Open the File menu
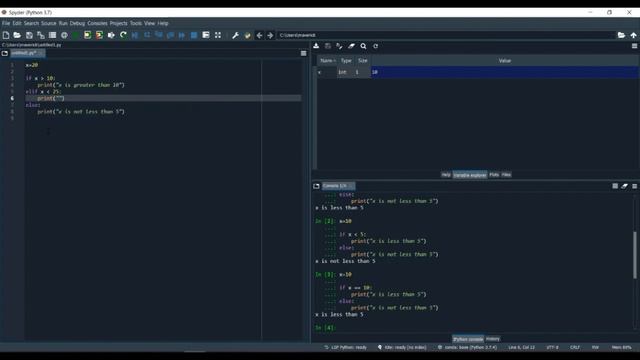The width and height of the screenshot is (640, 360). [x=6, y=23]
